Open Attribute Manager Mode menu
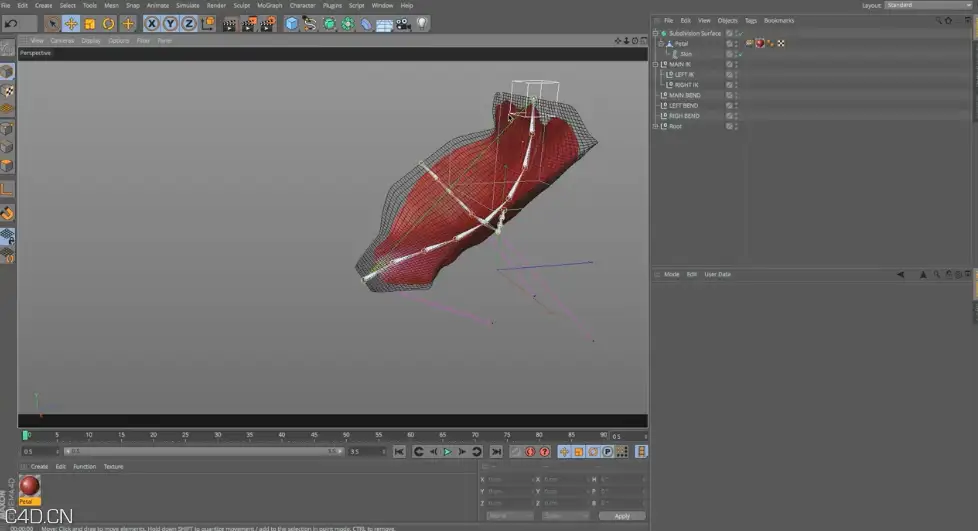978x531 pixels. coord(671,275)
